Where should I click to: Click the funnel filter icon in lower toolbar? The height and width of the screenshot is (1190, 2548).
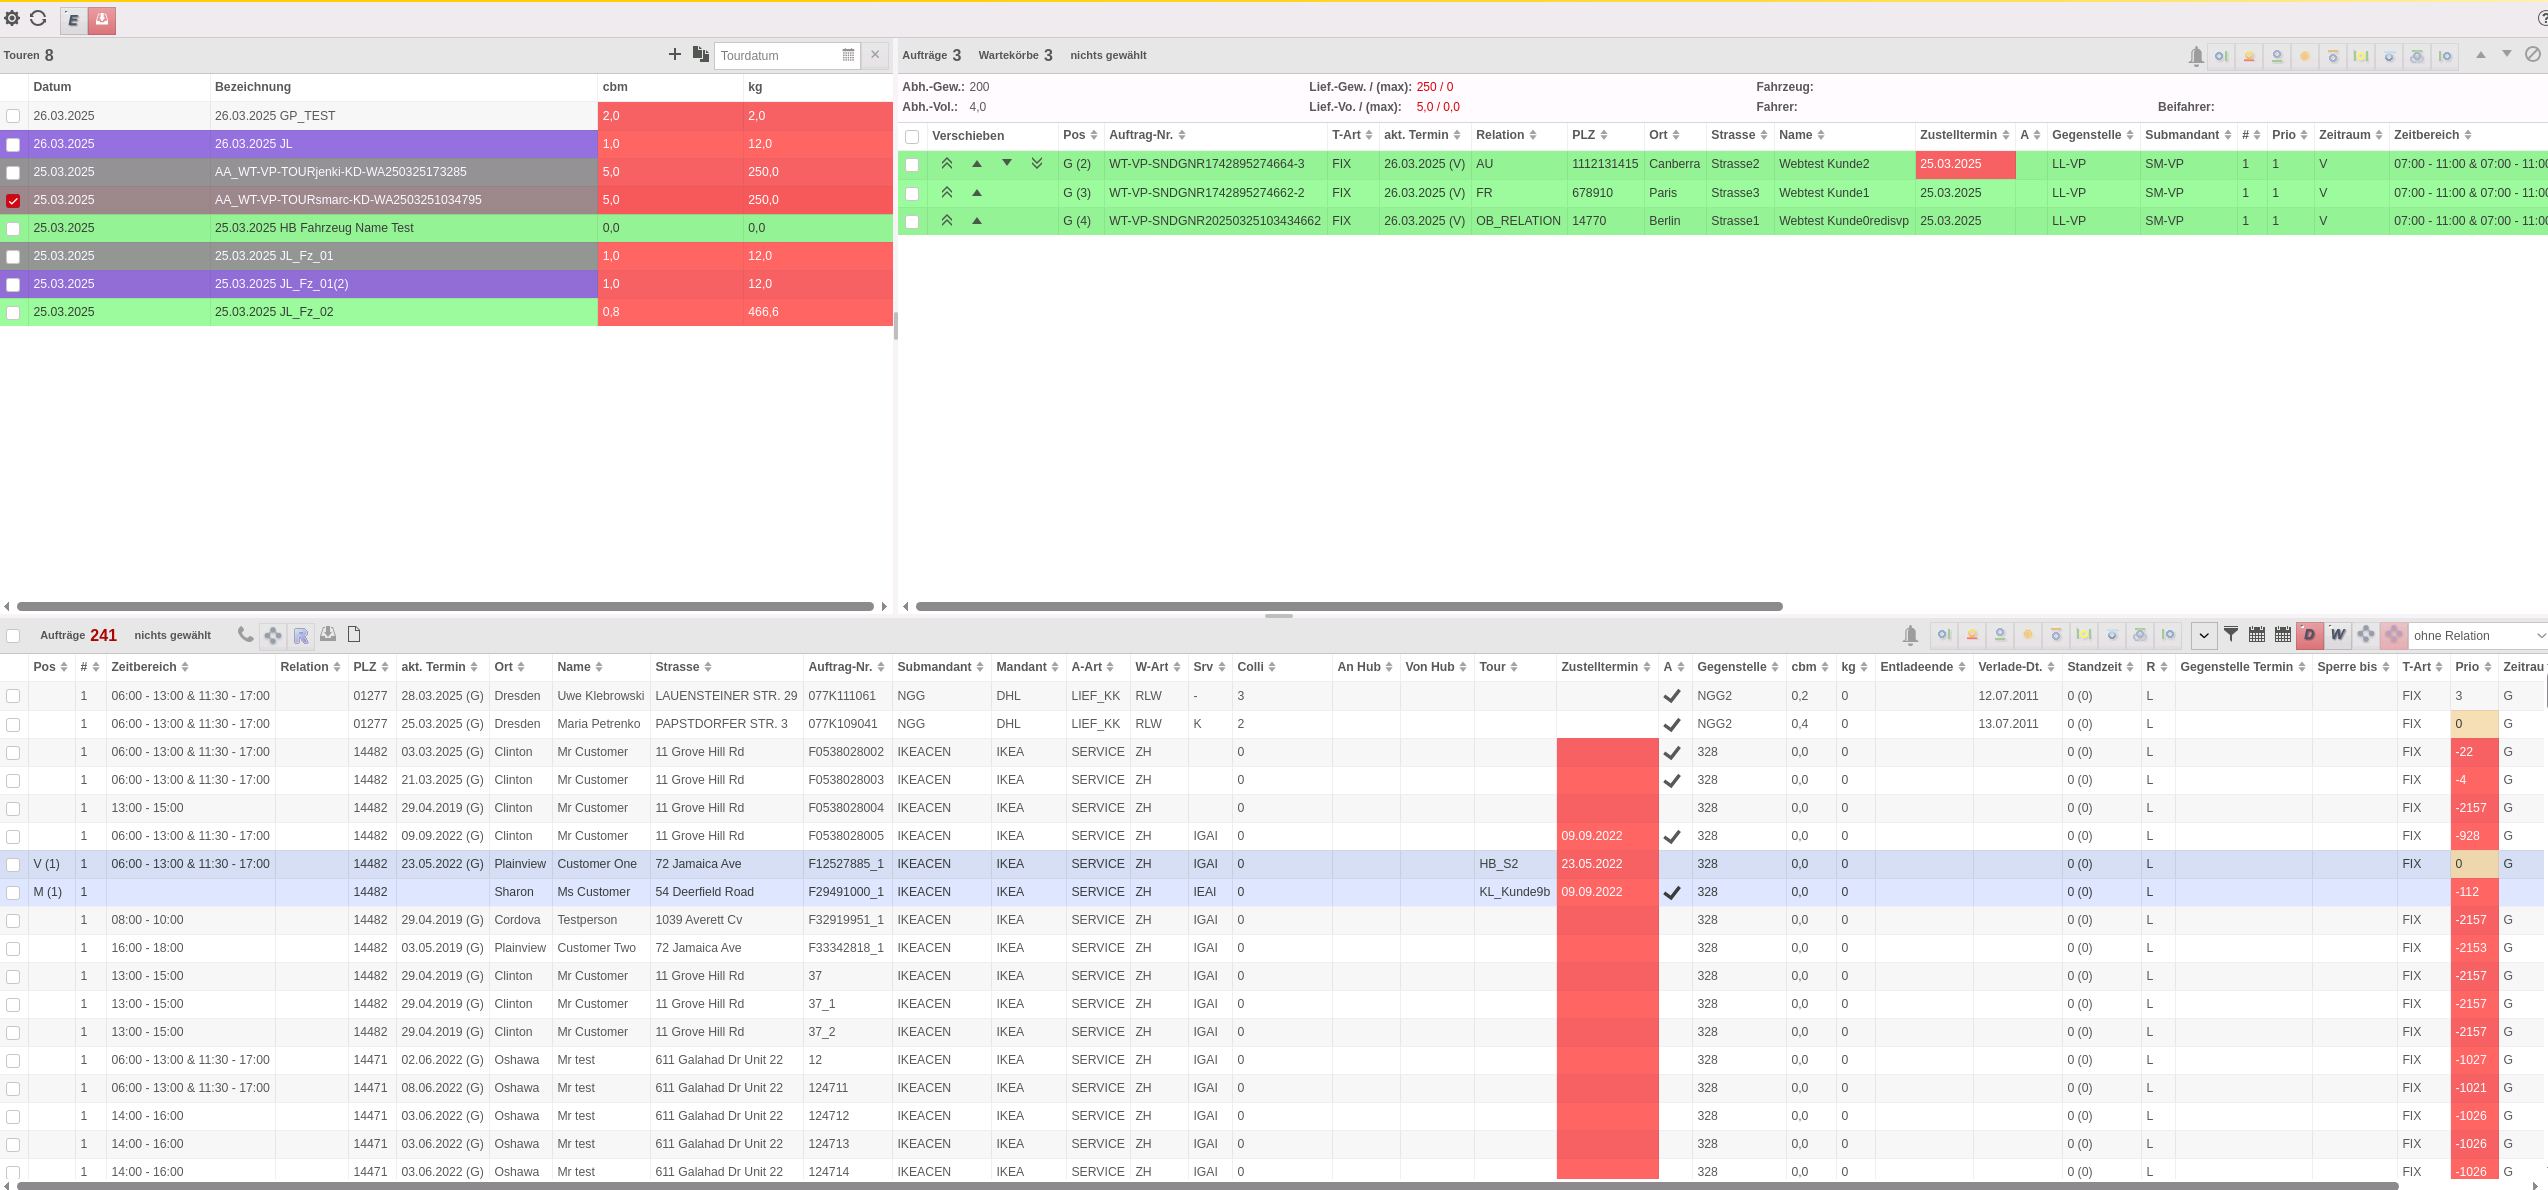click(2231, 634)
